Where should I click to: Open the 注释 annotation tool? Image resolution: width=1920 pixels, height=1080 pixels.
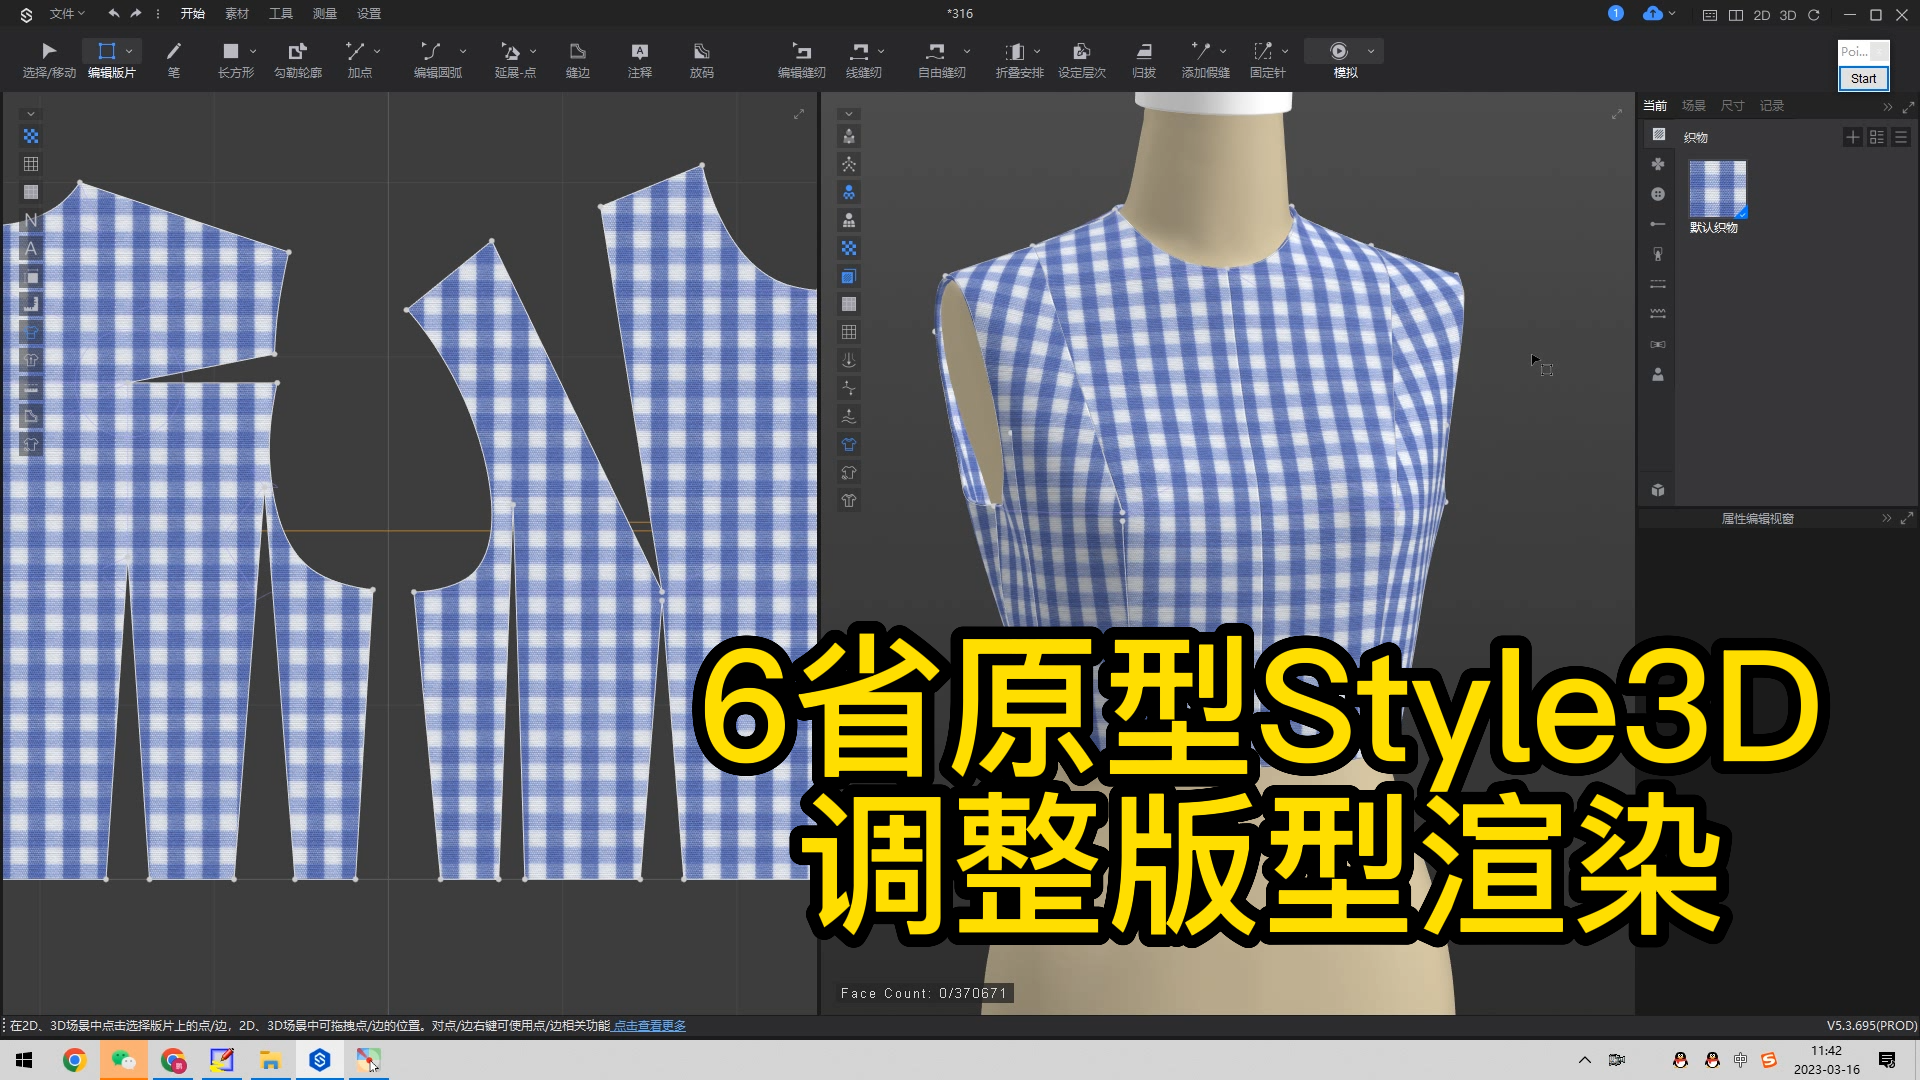tap(640, 59)
